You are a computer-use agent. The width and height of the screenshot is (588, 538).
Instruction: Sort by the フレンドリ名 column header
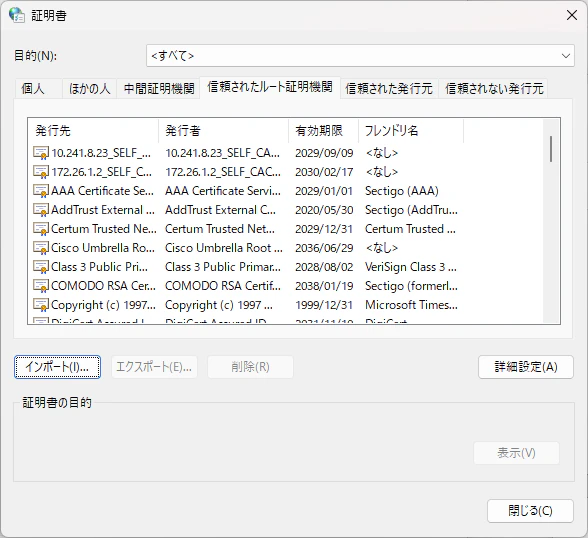(411, 131)
